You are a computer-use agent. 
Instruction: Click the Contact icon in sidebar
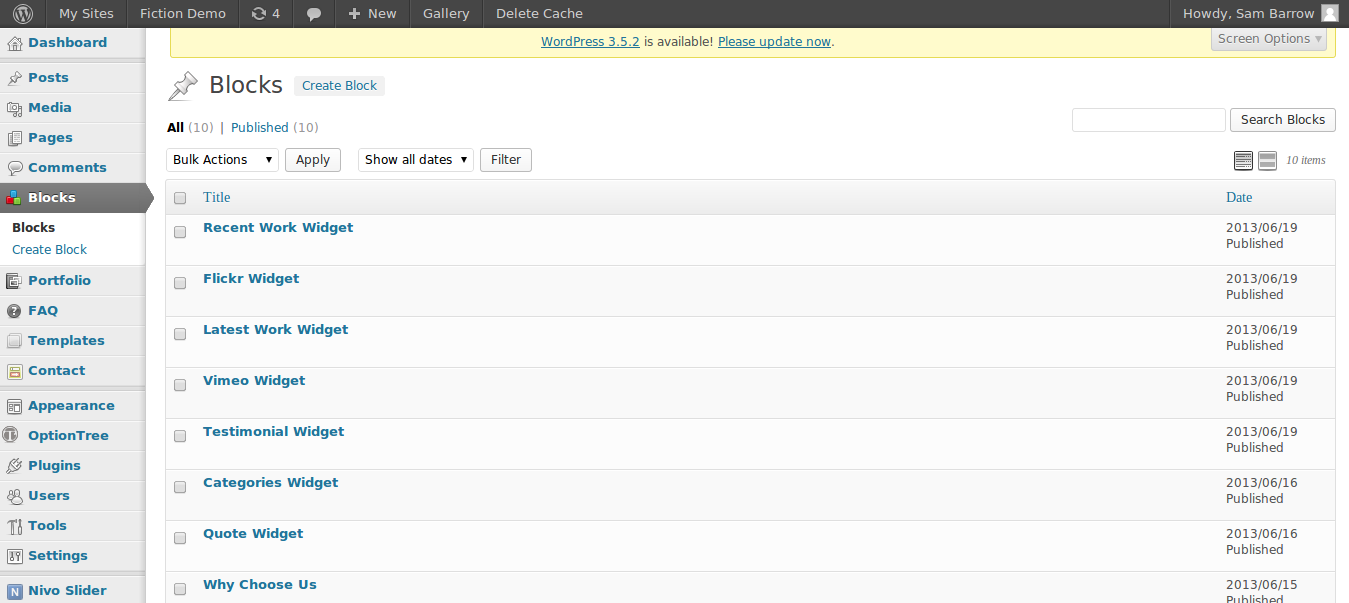[x=14, y=371]
